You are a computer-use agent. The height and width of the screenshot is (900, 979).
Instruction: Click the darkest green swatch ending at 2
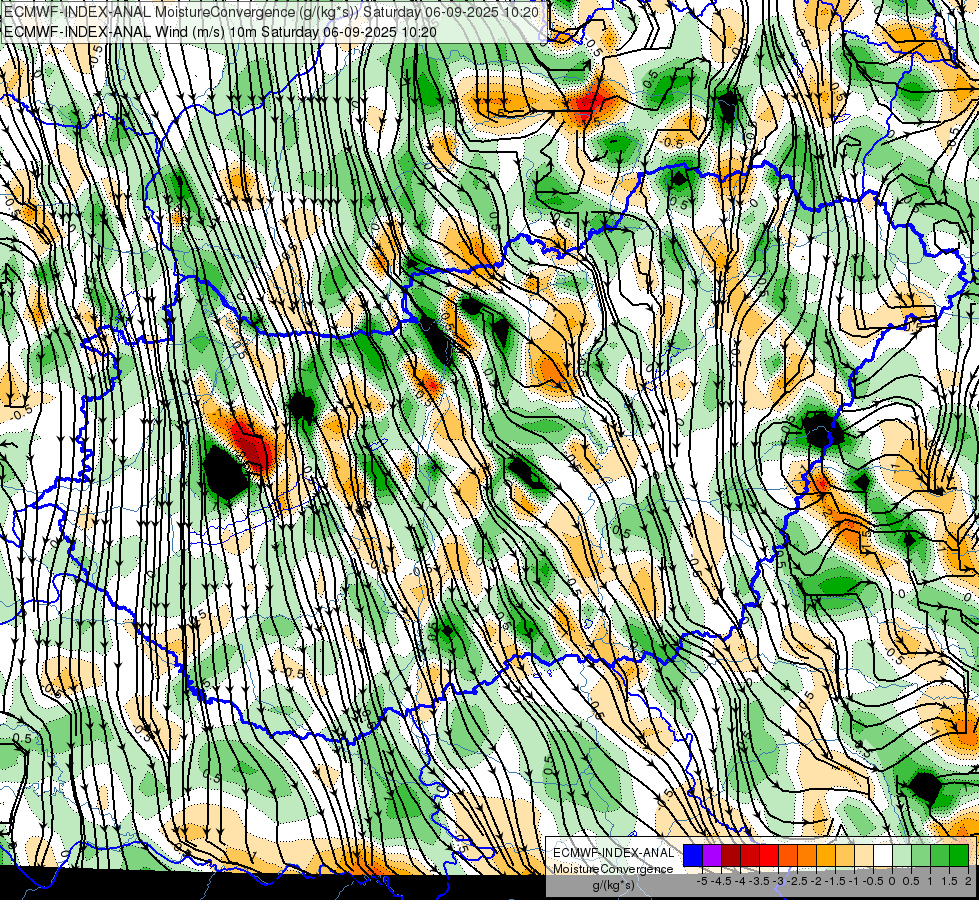[x=959, y=855]
